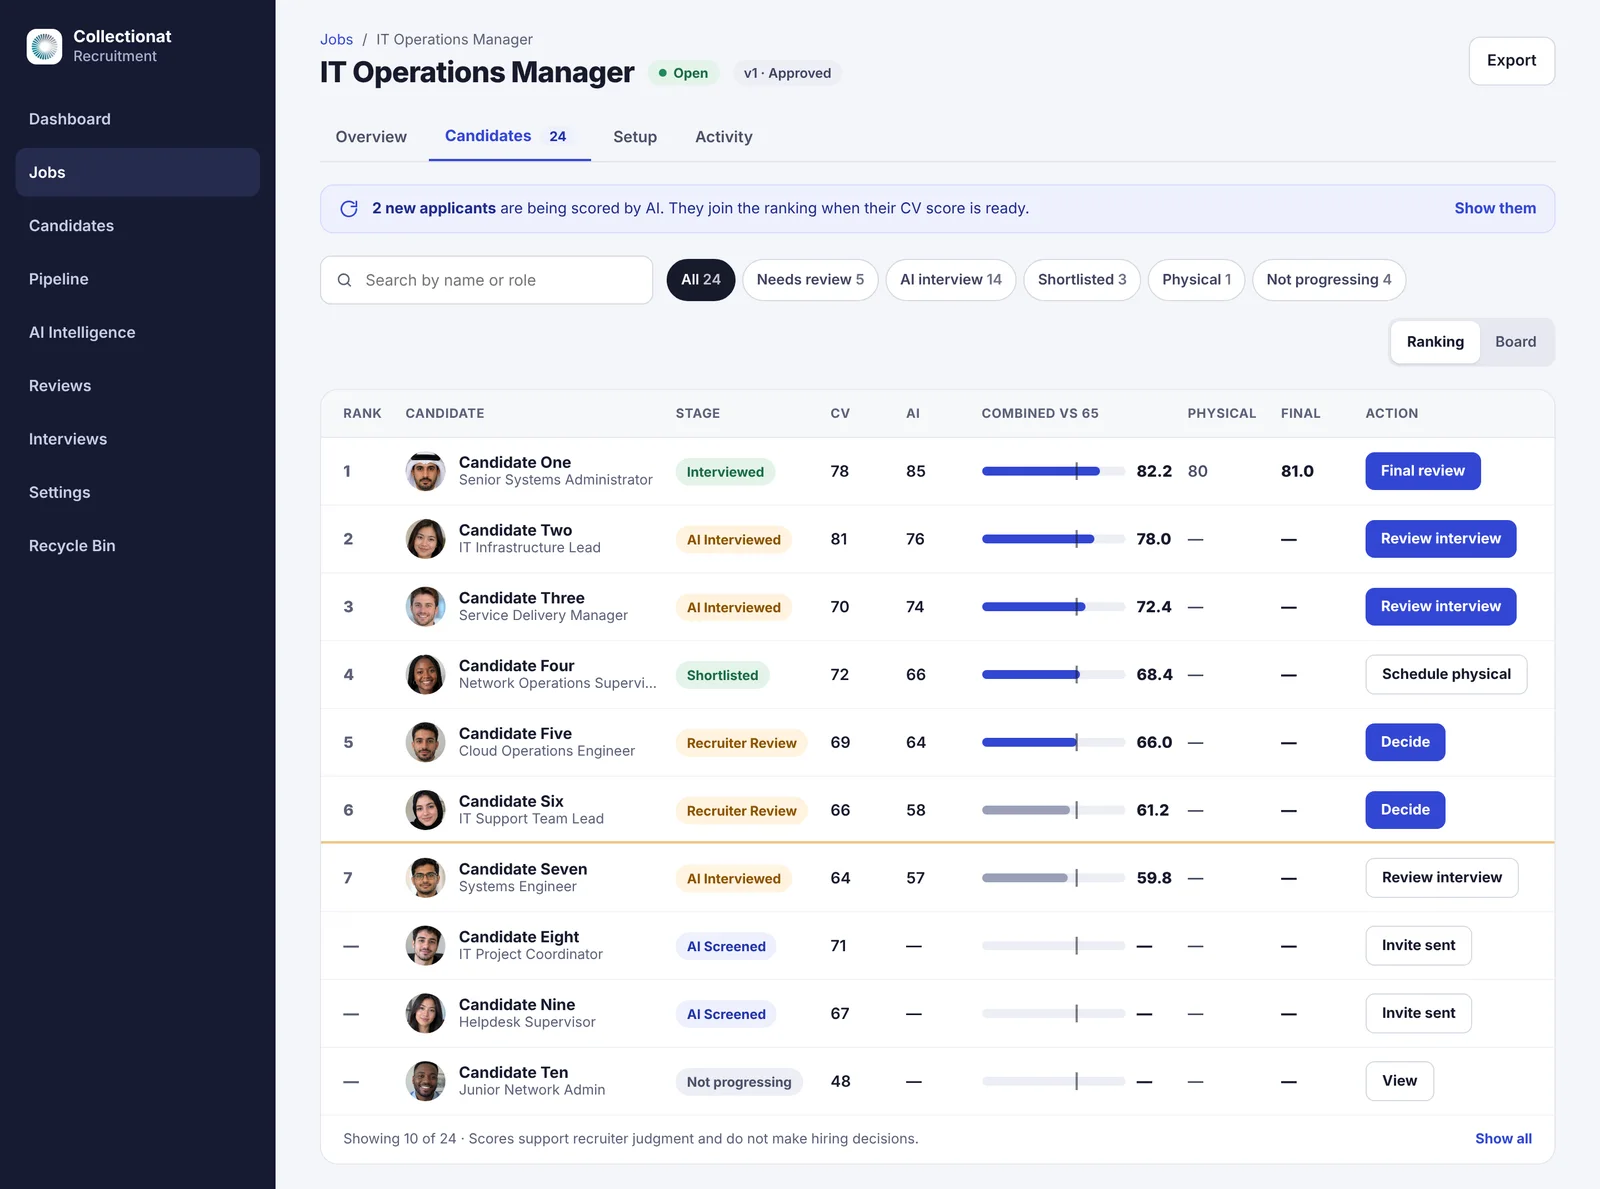Click Show them link in banner
This screenshot has width=1600, height=1189.
tap(1495, 208)
